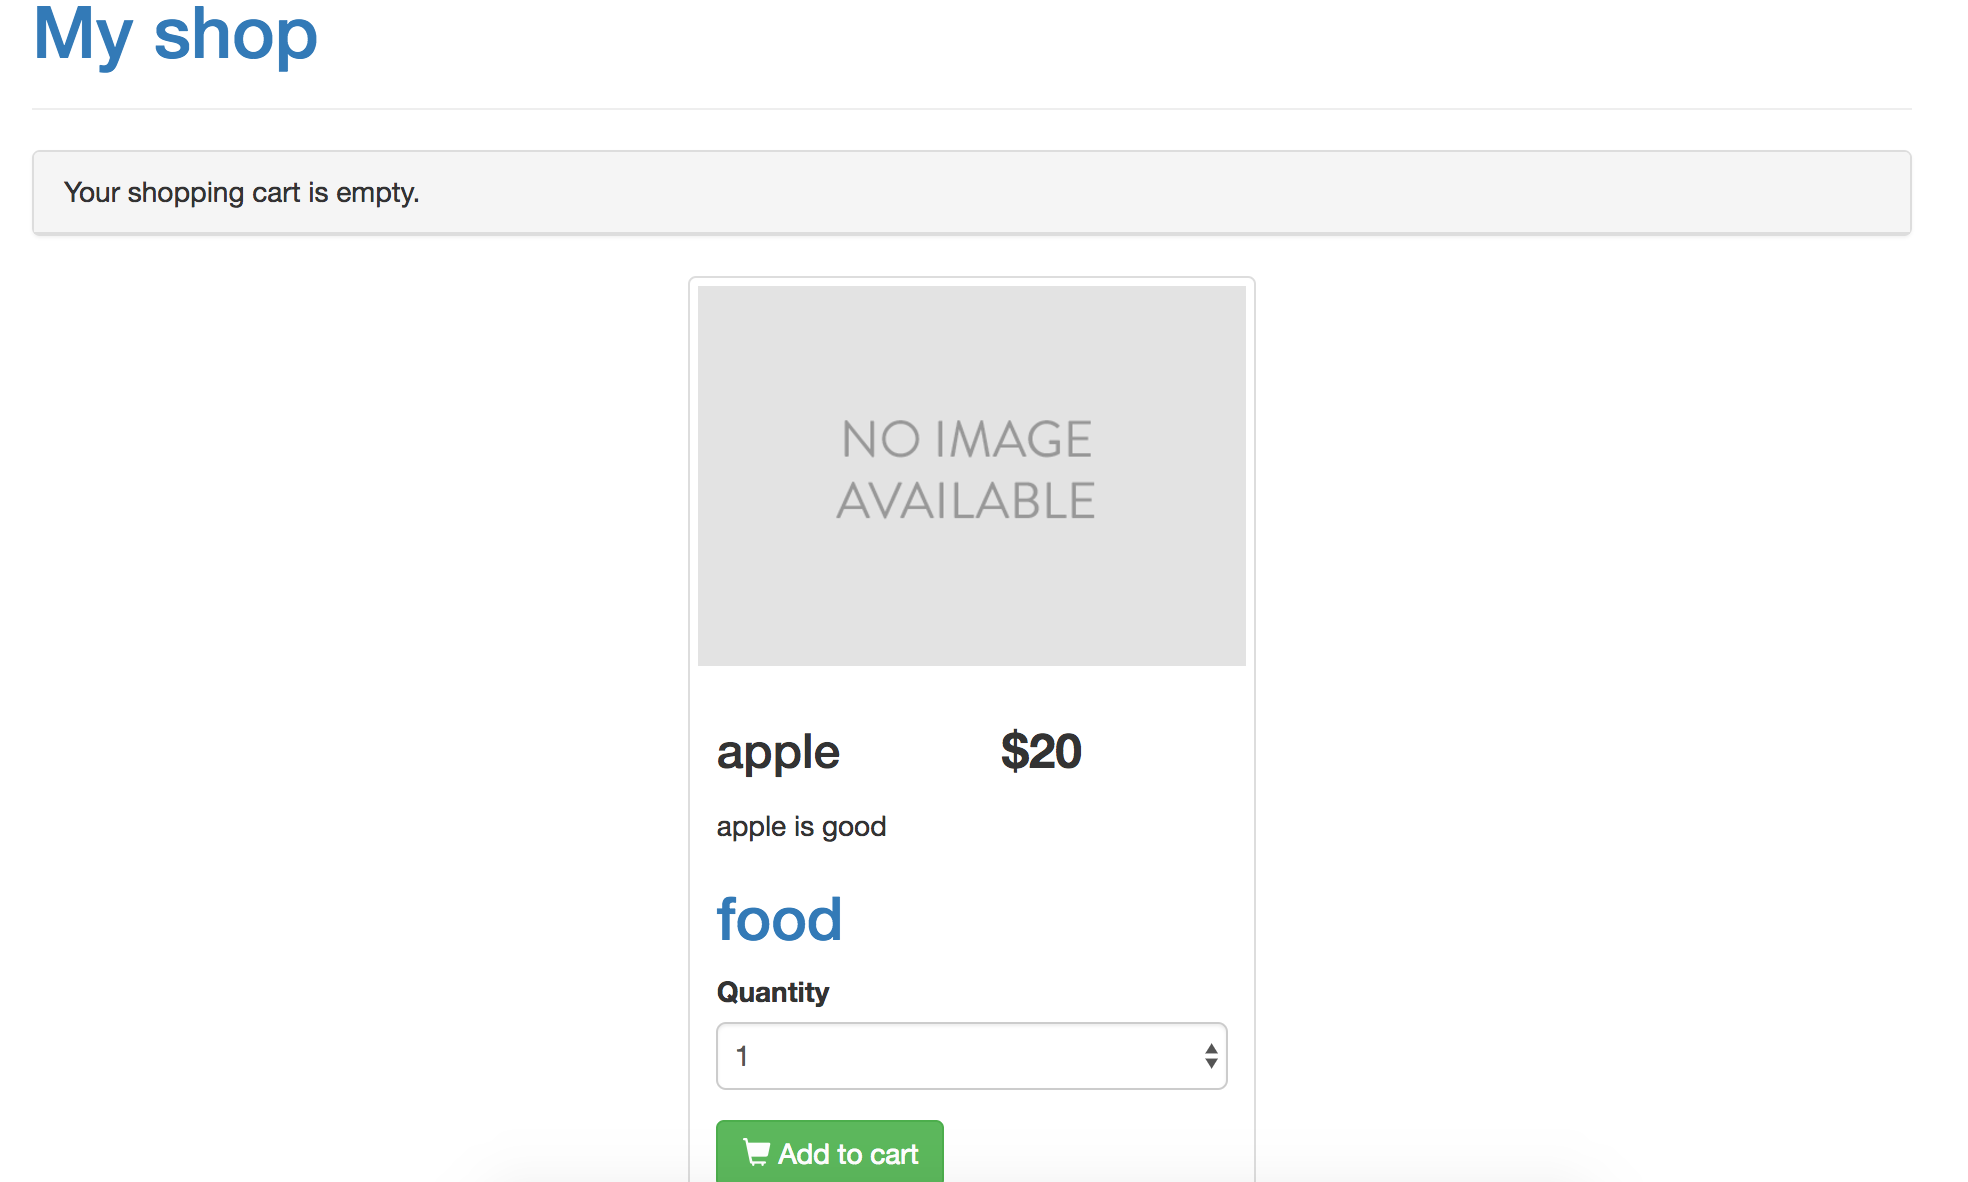Open the My shop header link
Viewport: 1968px width, 1182px height.
click(x=176, y=34)
